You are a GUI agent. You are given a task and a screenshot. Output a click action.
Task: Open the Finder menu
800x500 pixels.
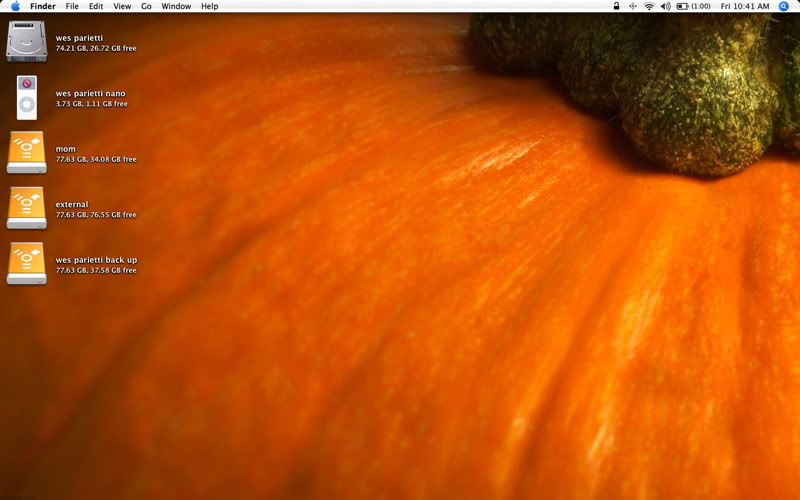[x=43, y=6]
